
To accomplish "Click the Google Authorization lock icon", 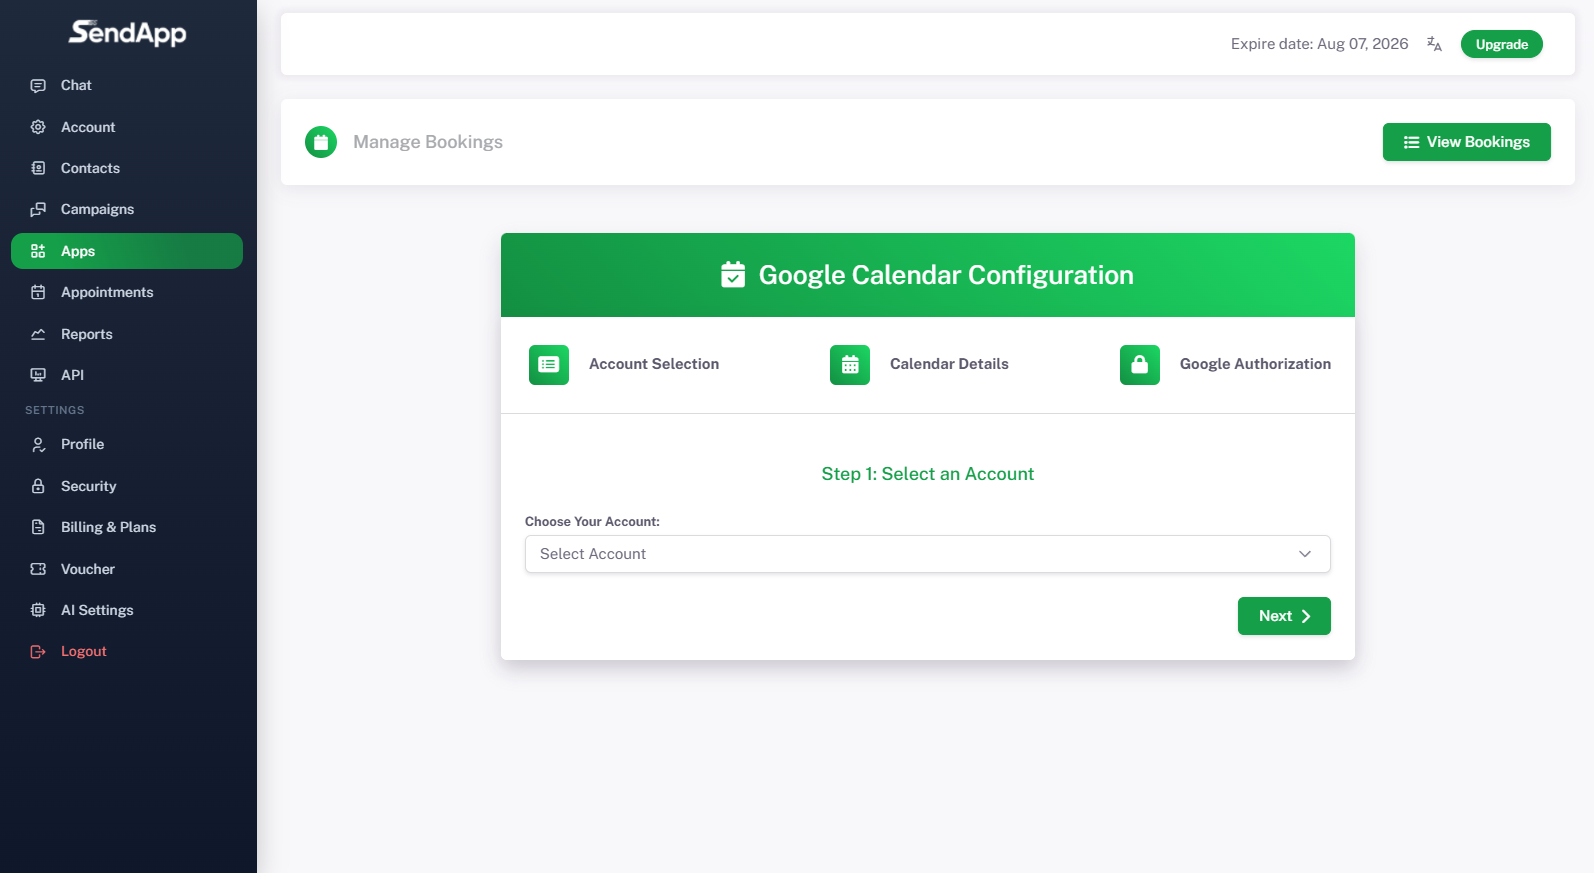I will click(1140, 365).
